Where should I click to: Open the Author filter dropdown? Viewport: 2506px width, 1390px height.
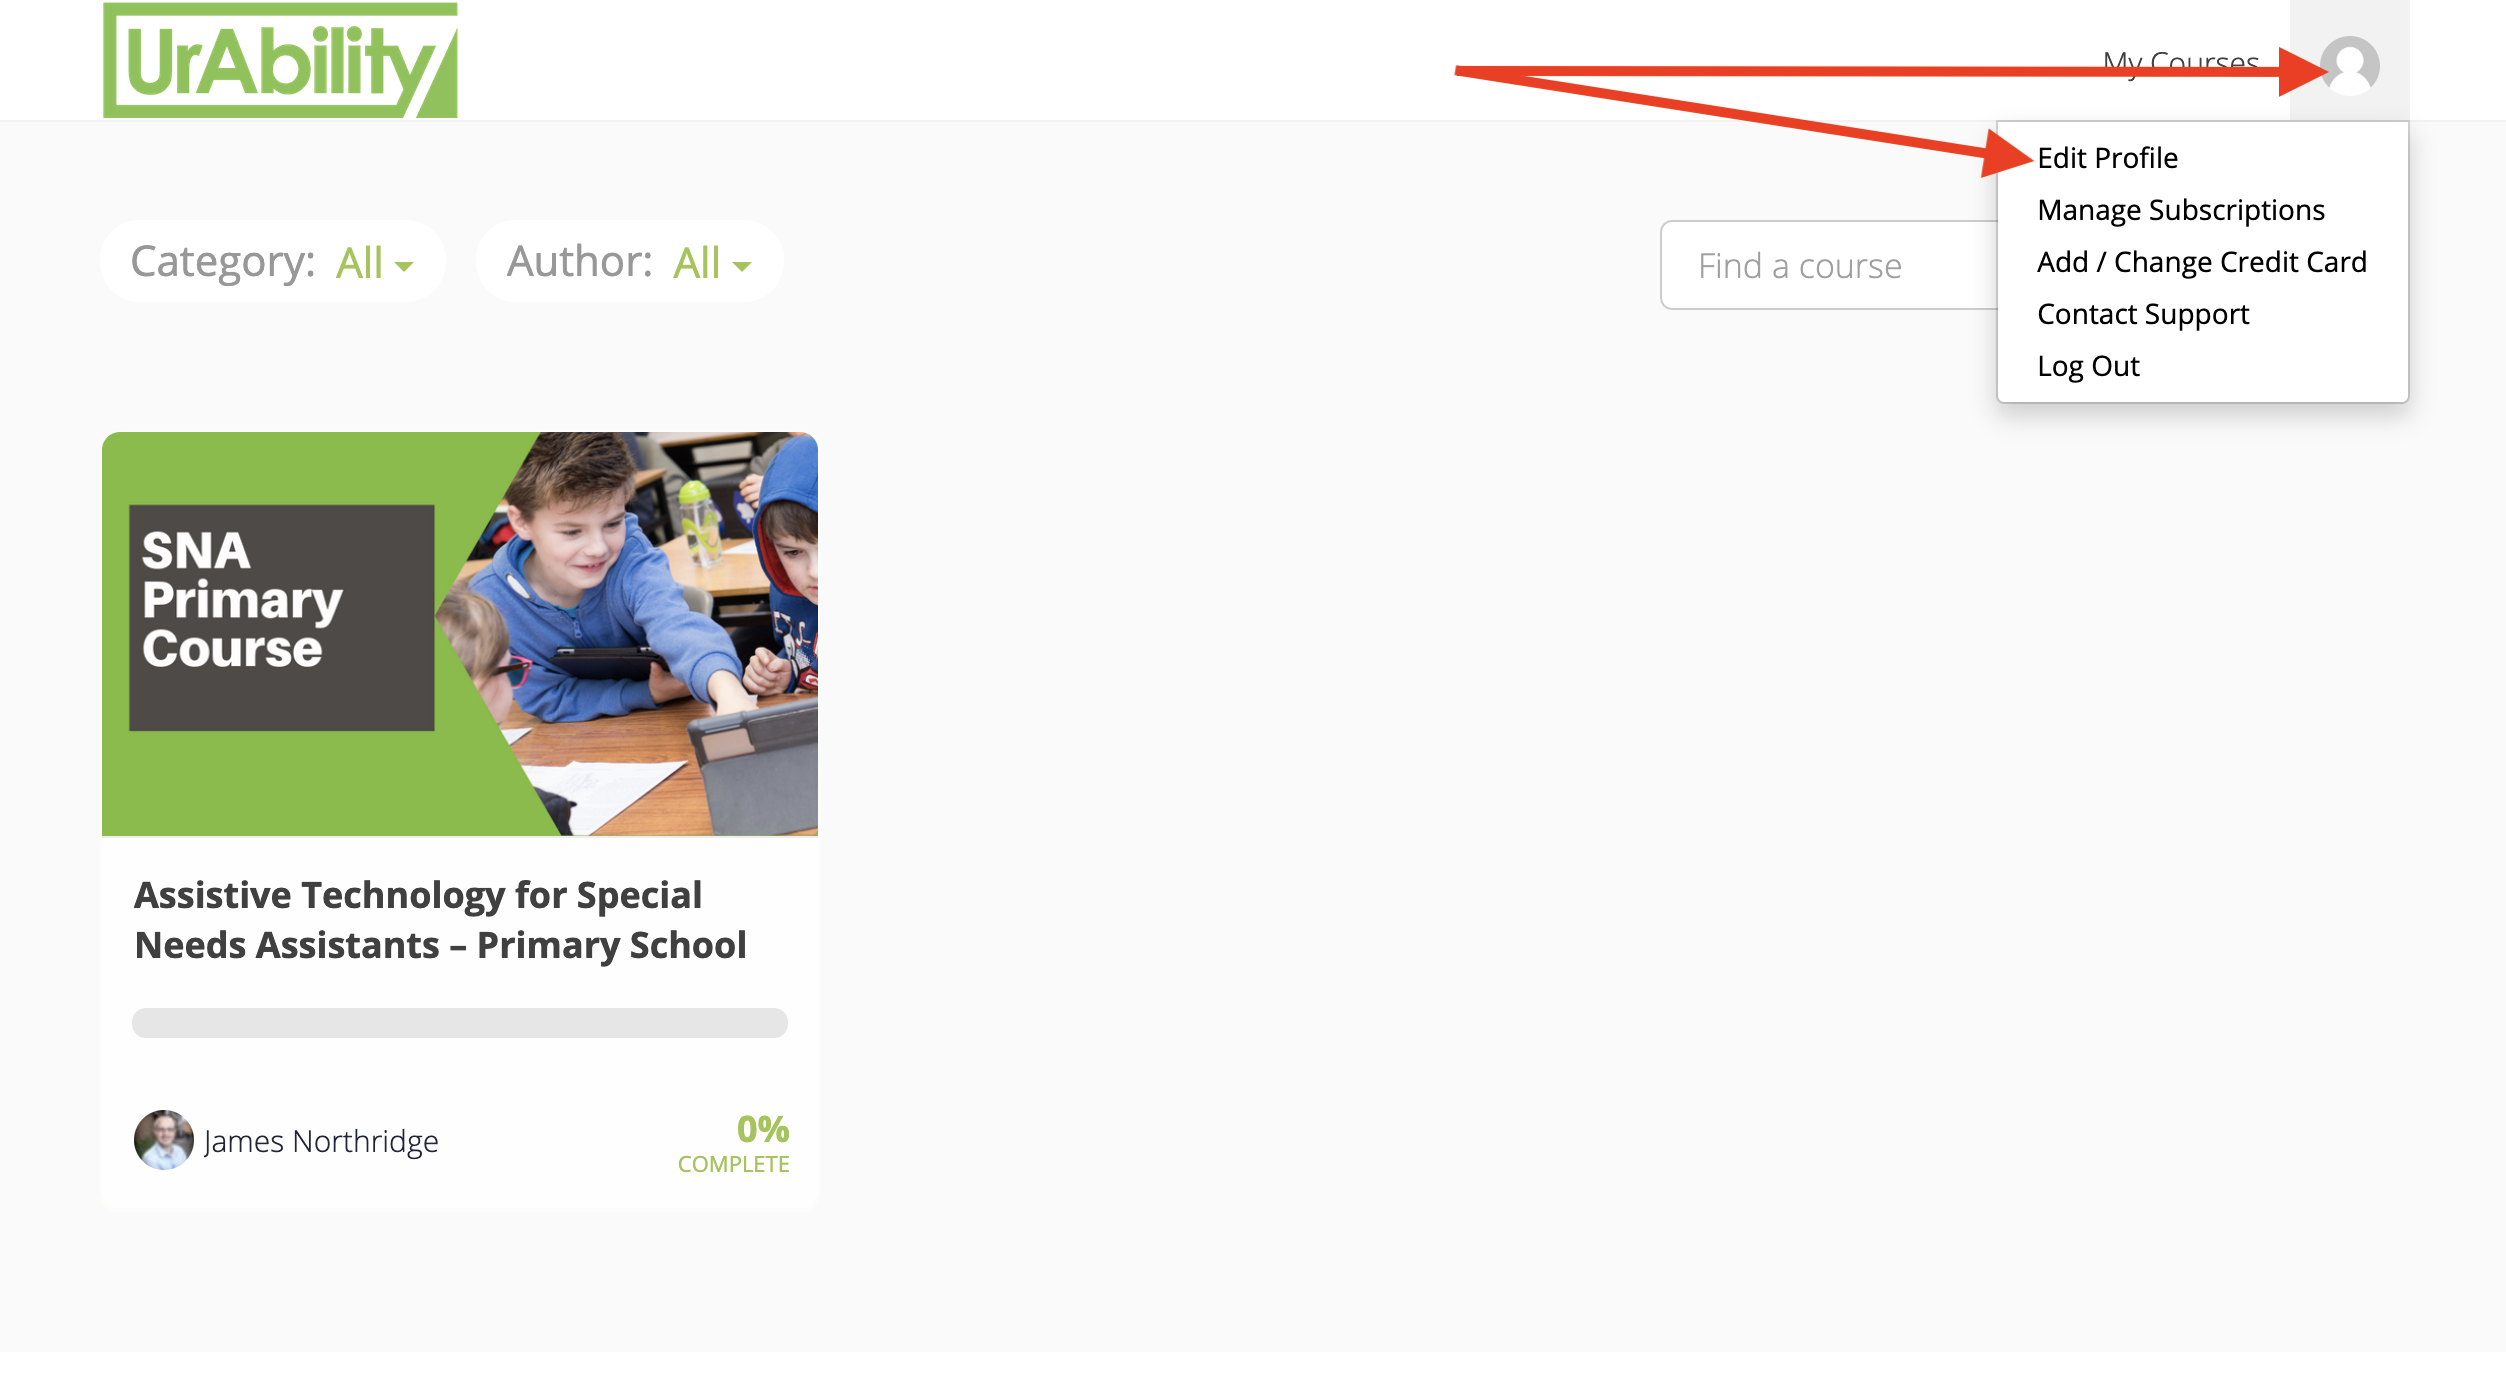click(630, 262)
